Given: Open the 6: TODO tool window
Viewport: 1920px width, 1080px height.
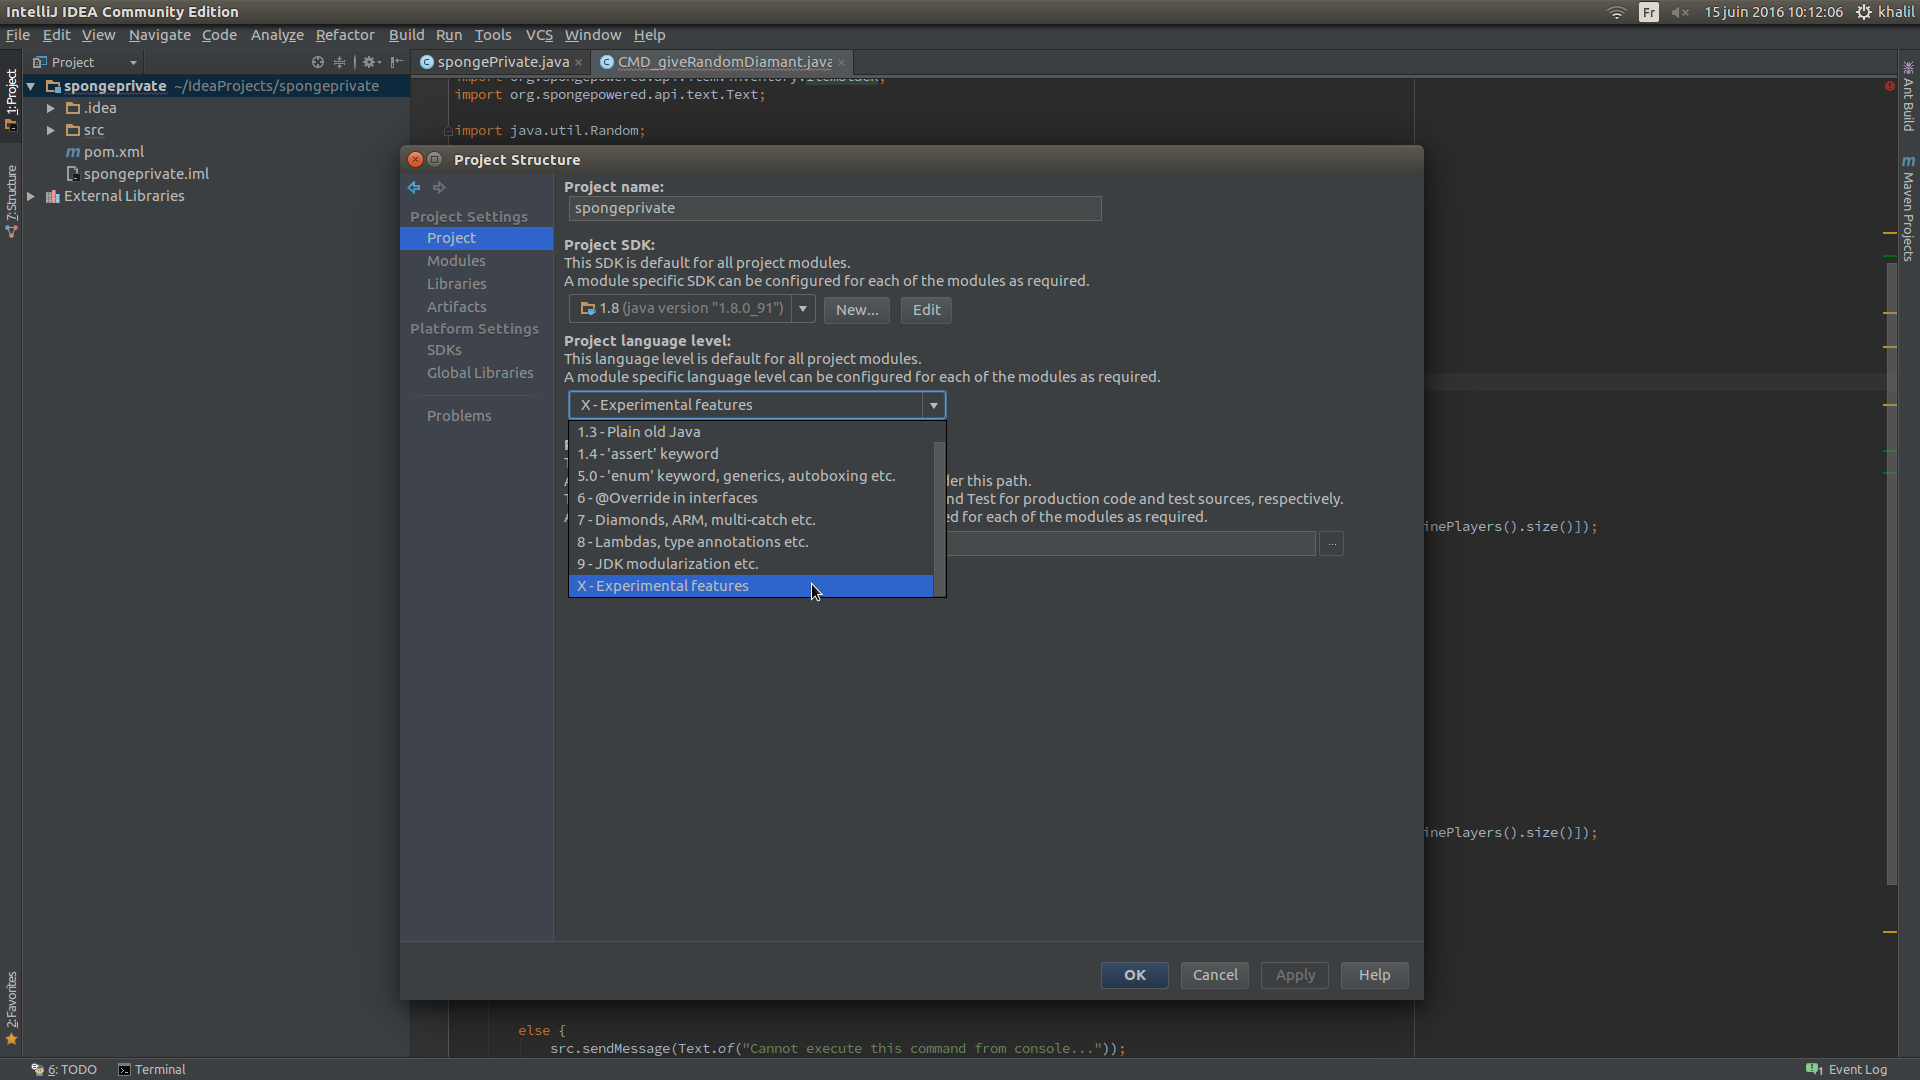Looking at the screenshot, I should tap(64, 1069).
